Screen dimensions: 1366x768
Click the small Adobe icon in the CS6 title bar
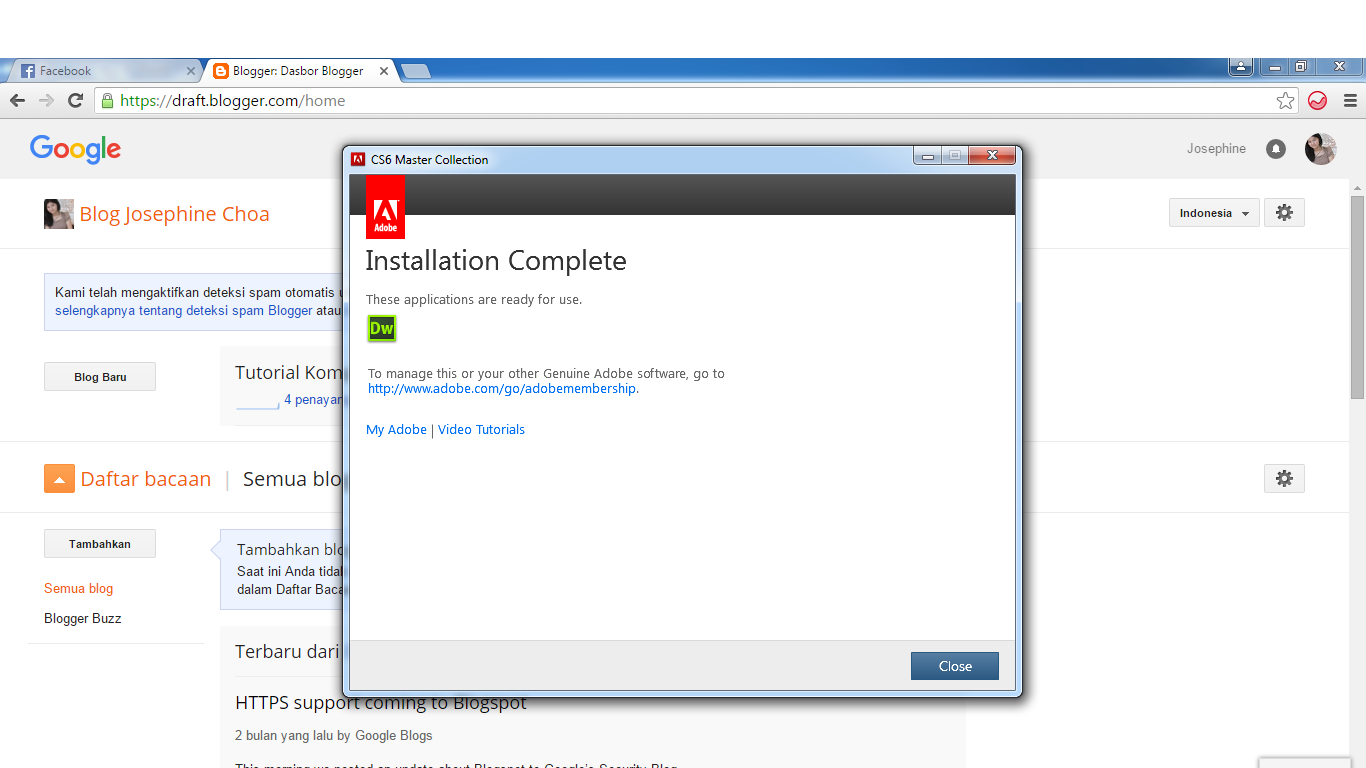(x=358, y=159)
